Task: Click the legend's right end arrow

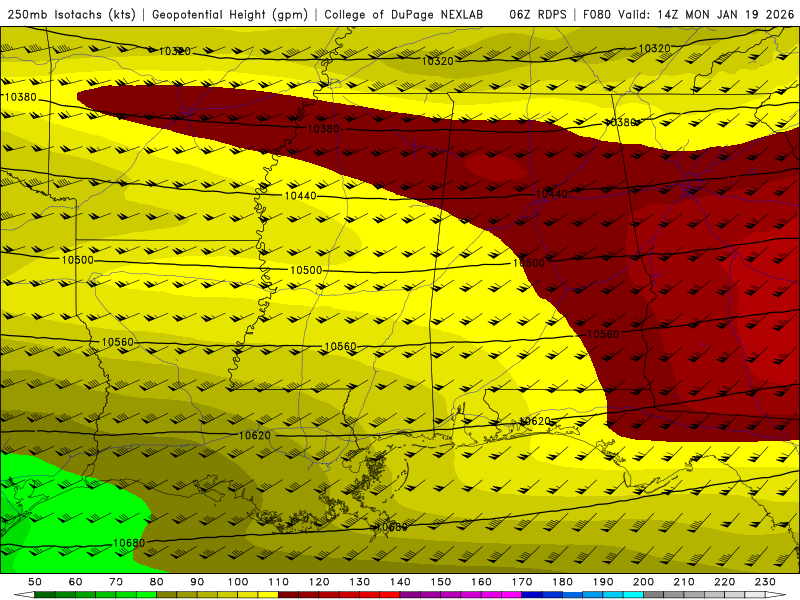Action: tap(776, 595)
